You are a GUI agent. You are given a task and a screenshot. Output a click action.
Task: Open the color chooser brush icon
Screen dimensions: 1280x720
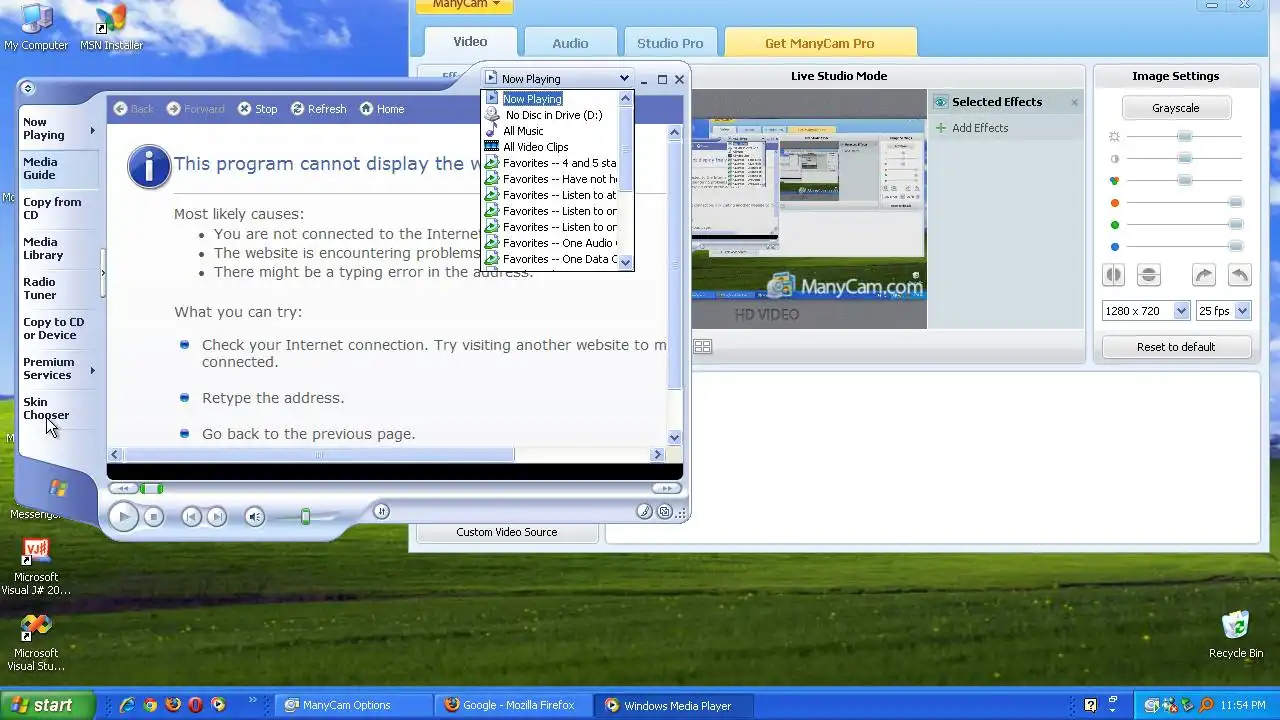pyautogui.click(x=645, y=511)
